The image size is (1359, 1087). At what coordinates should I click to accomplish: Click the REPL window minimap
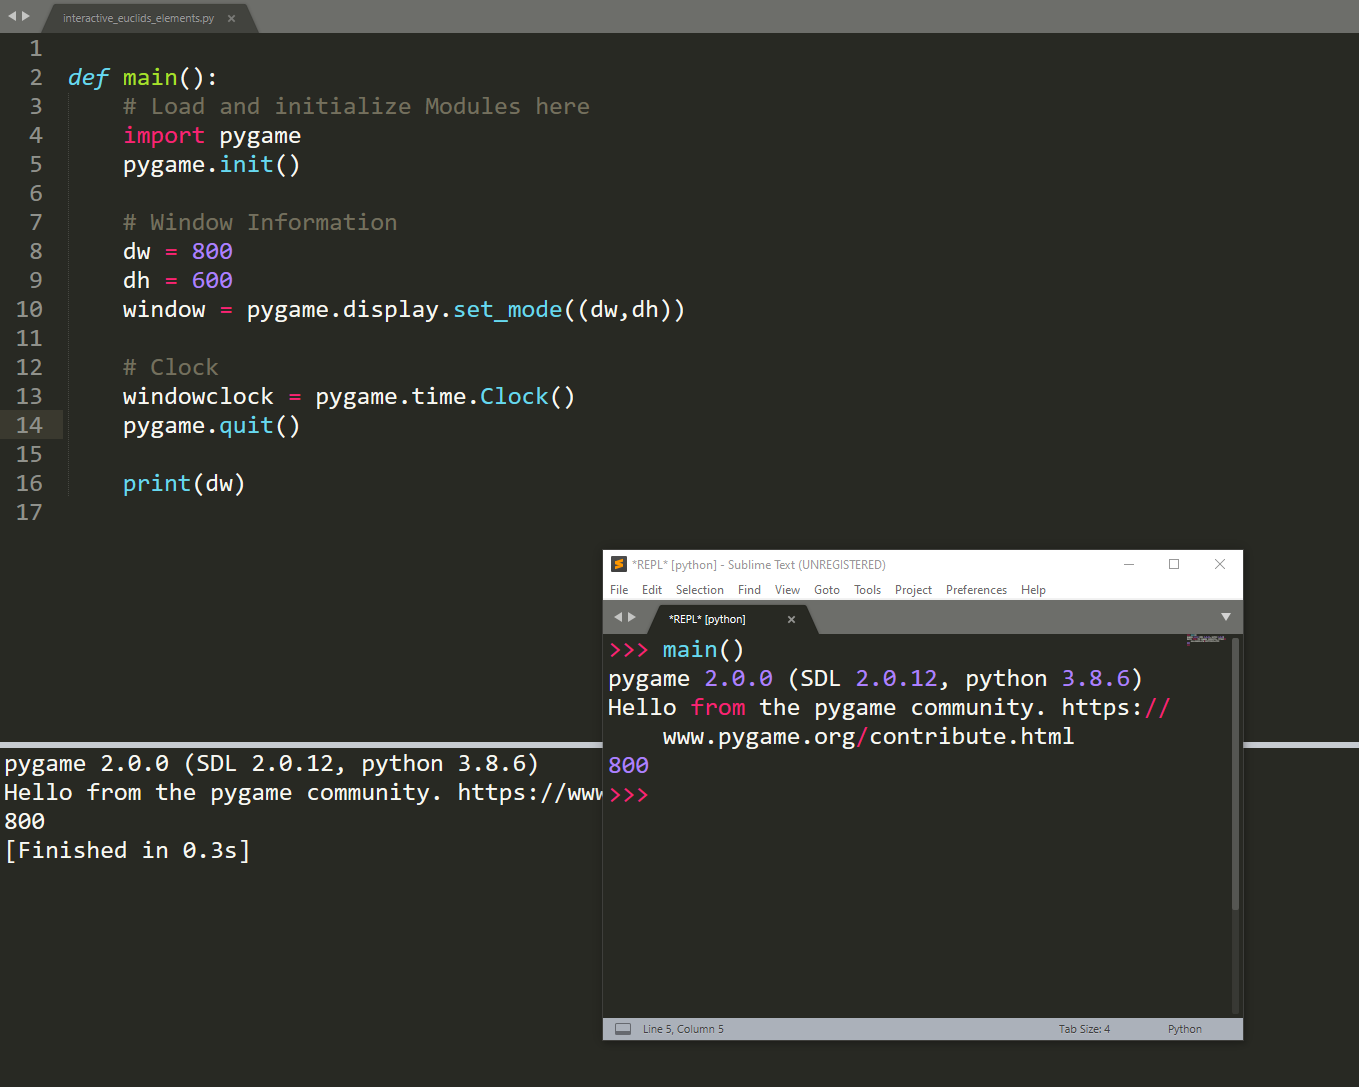[1205, 638]
